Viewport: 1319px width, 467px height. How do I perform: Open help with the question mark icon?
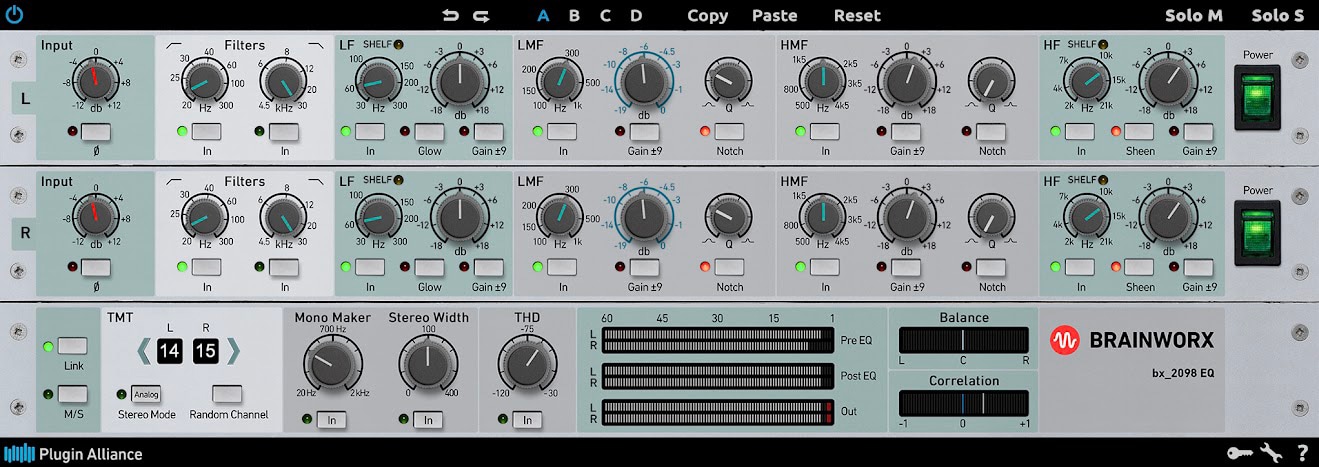pyautogui.click(x=1302, y=453)
